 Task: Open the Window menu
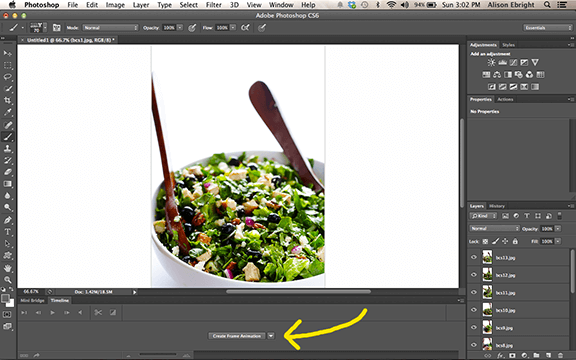coord(281,5)
